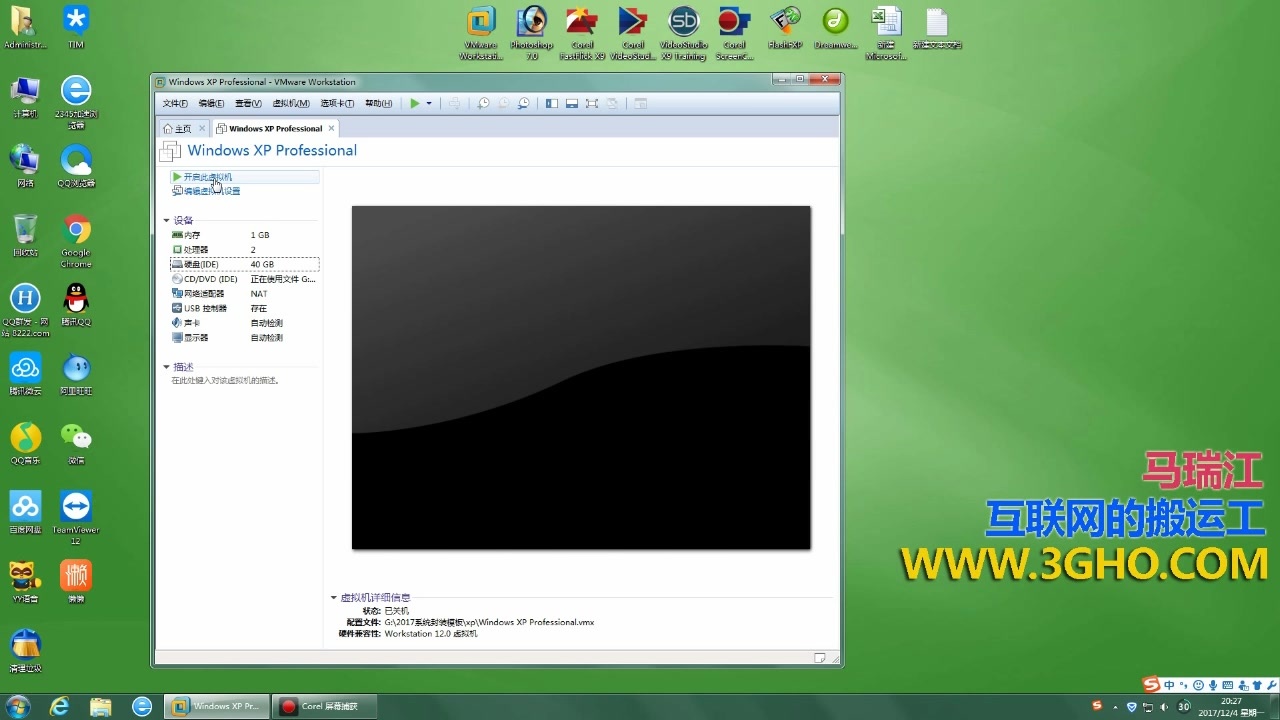The height and width of the screenshot is (720, 1280).
Task: Open file explorer from taskbar
Action: 101,706
